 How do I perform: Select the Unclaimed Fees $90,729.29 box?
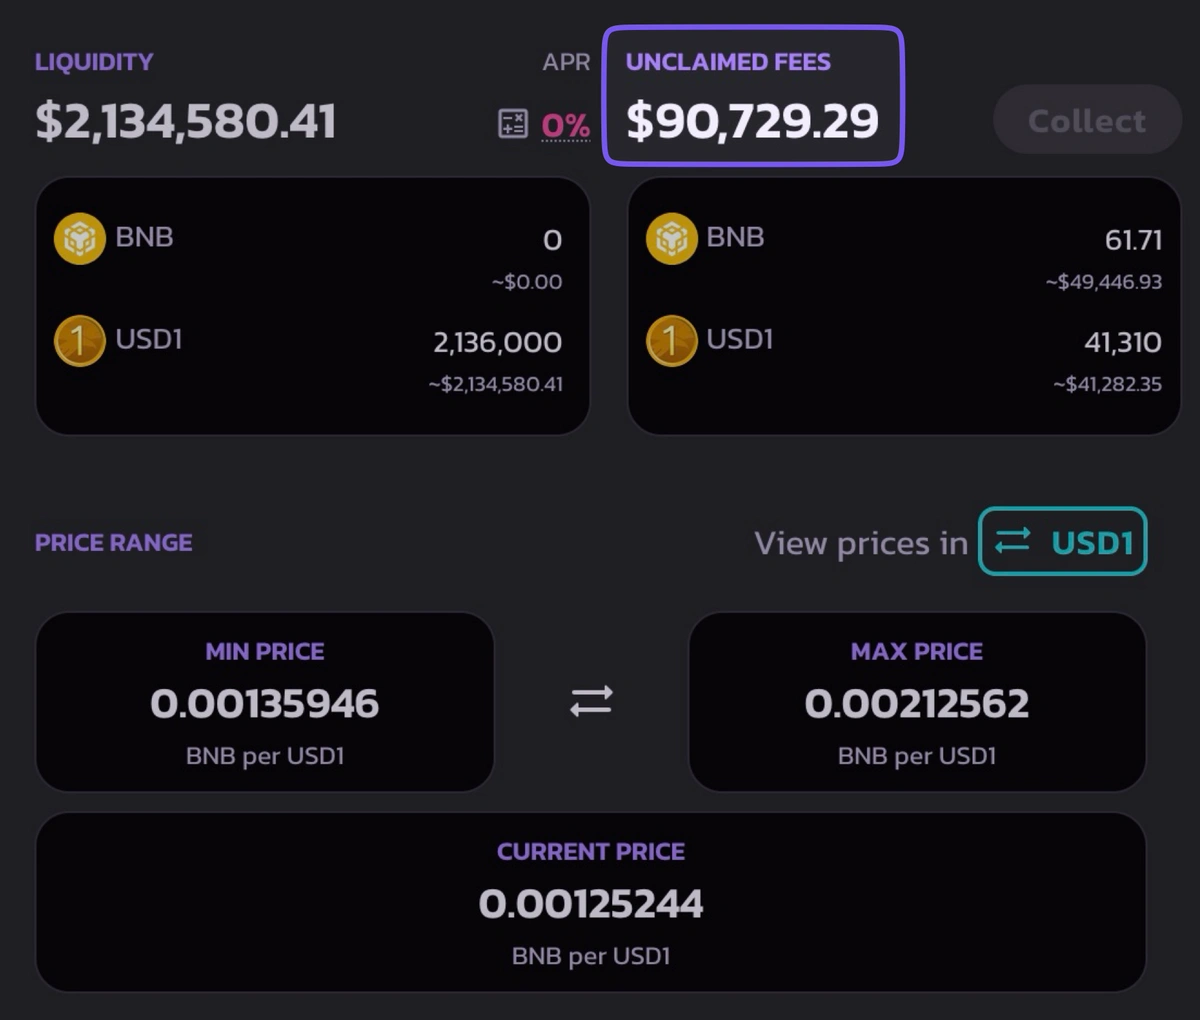pyautogui.click(x=753, y=96)
